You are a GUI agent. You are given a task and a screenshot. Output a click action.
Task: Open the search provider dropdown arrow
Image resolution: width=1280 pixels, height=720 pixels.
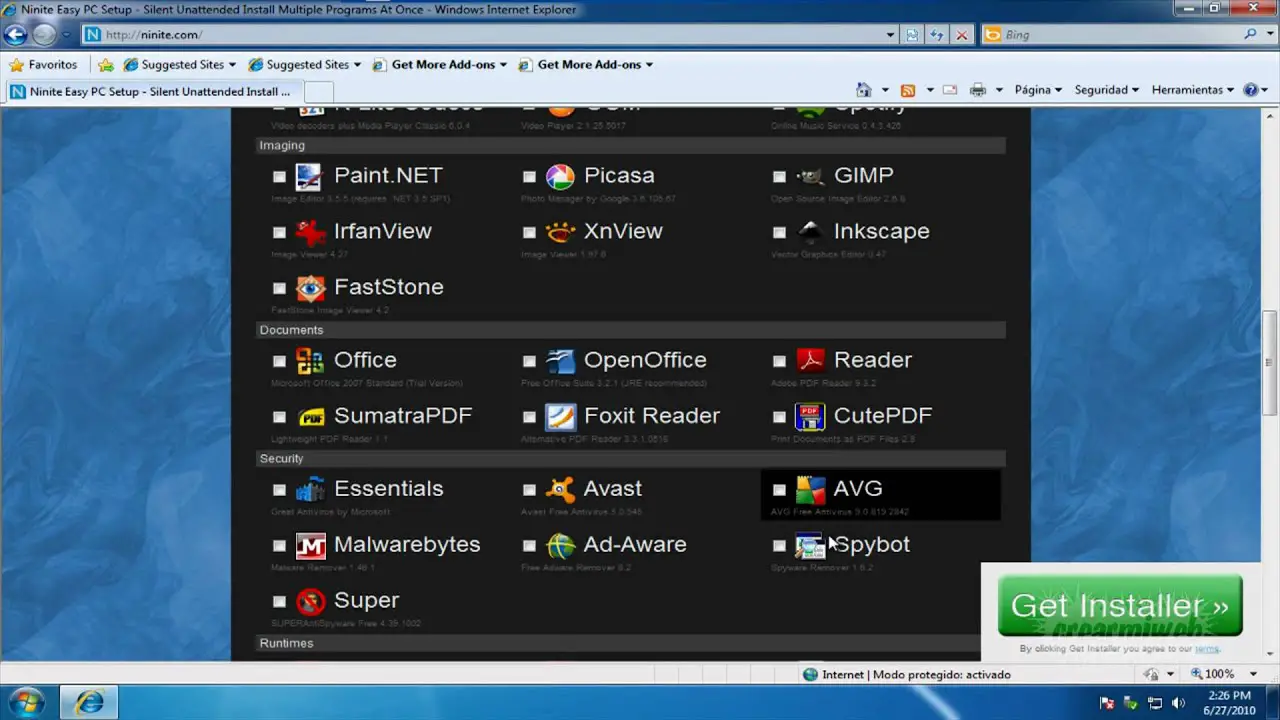[x=1269, y=34]
